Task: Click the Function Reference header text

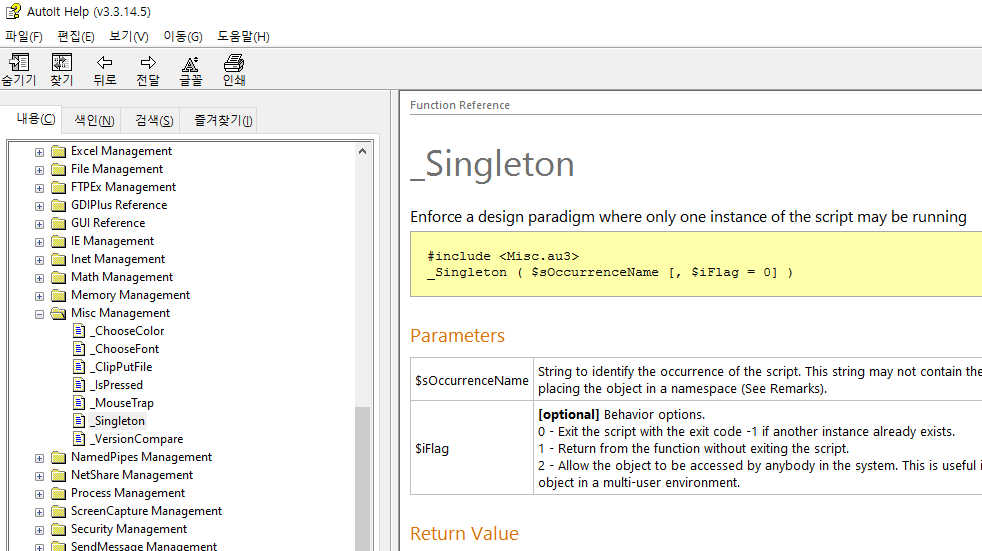Action: 460,105
